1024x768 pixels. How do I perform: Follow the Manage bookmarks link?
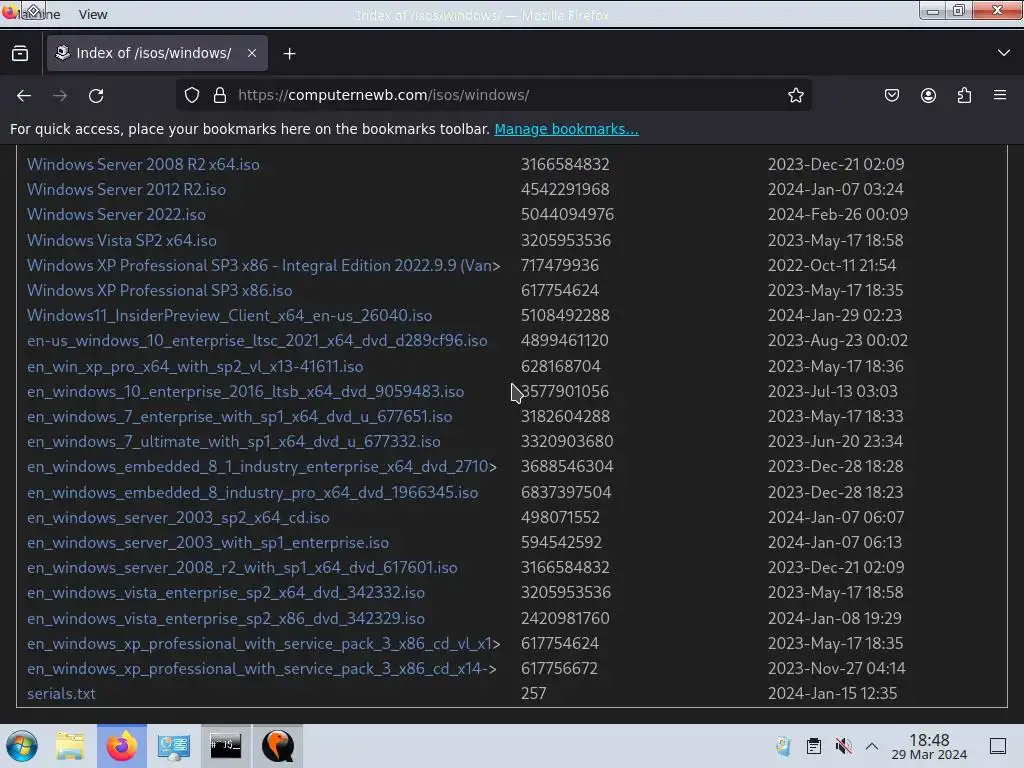566,129
